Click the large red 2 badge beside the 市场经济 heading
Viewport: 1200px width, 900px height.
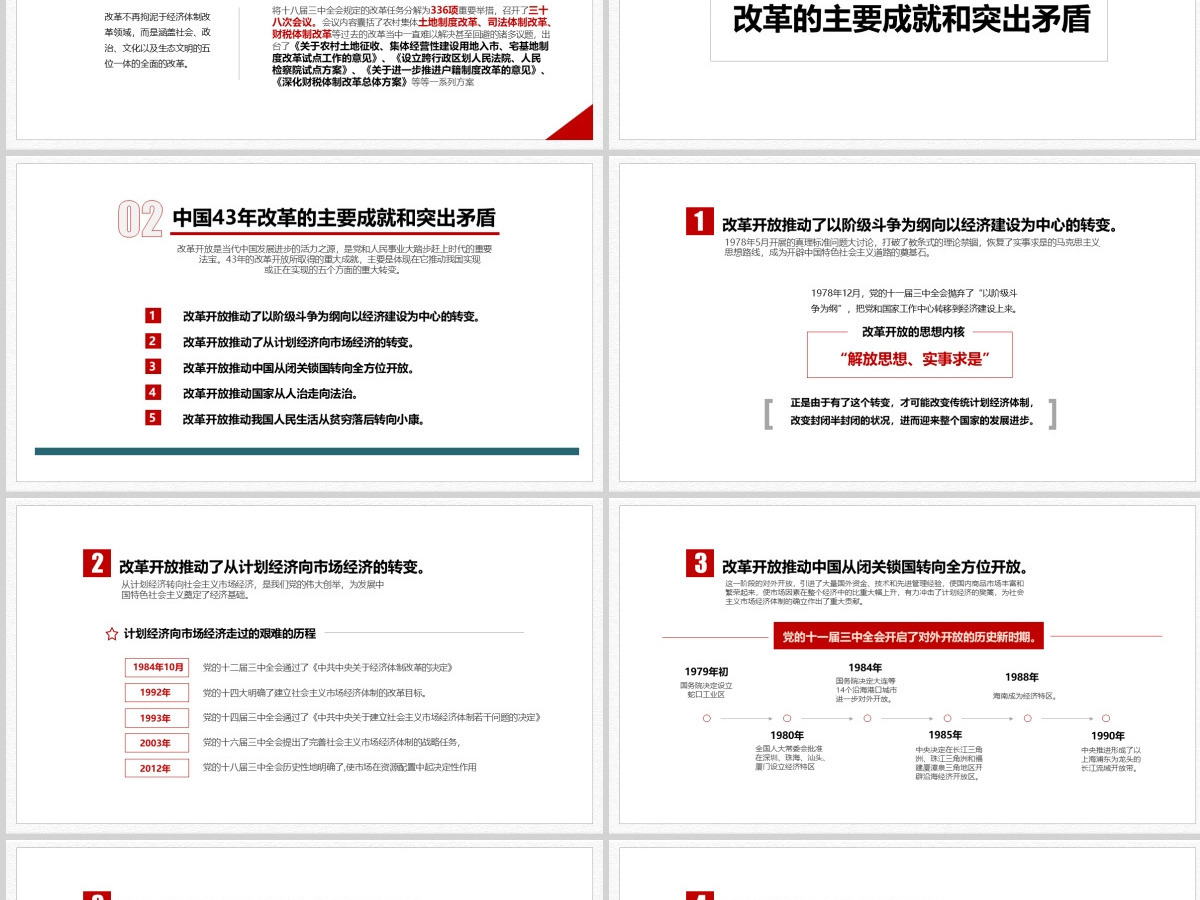point(97,563)
